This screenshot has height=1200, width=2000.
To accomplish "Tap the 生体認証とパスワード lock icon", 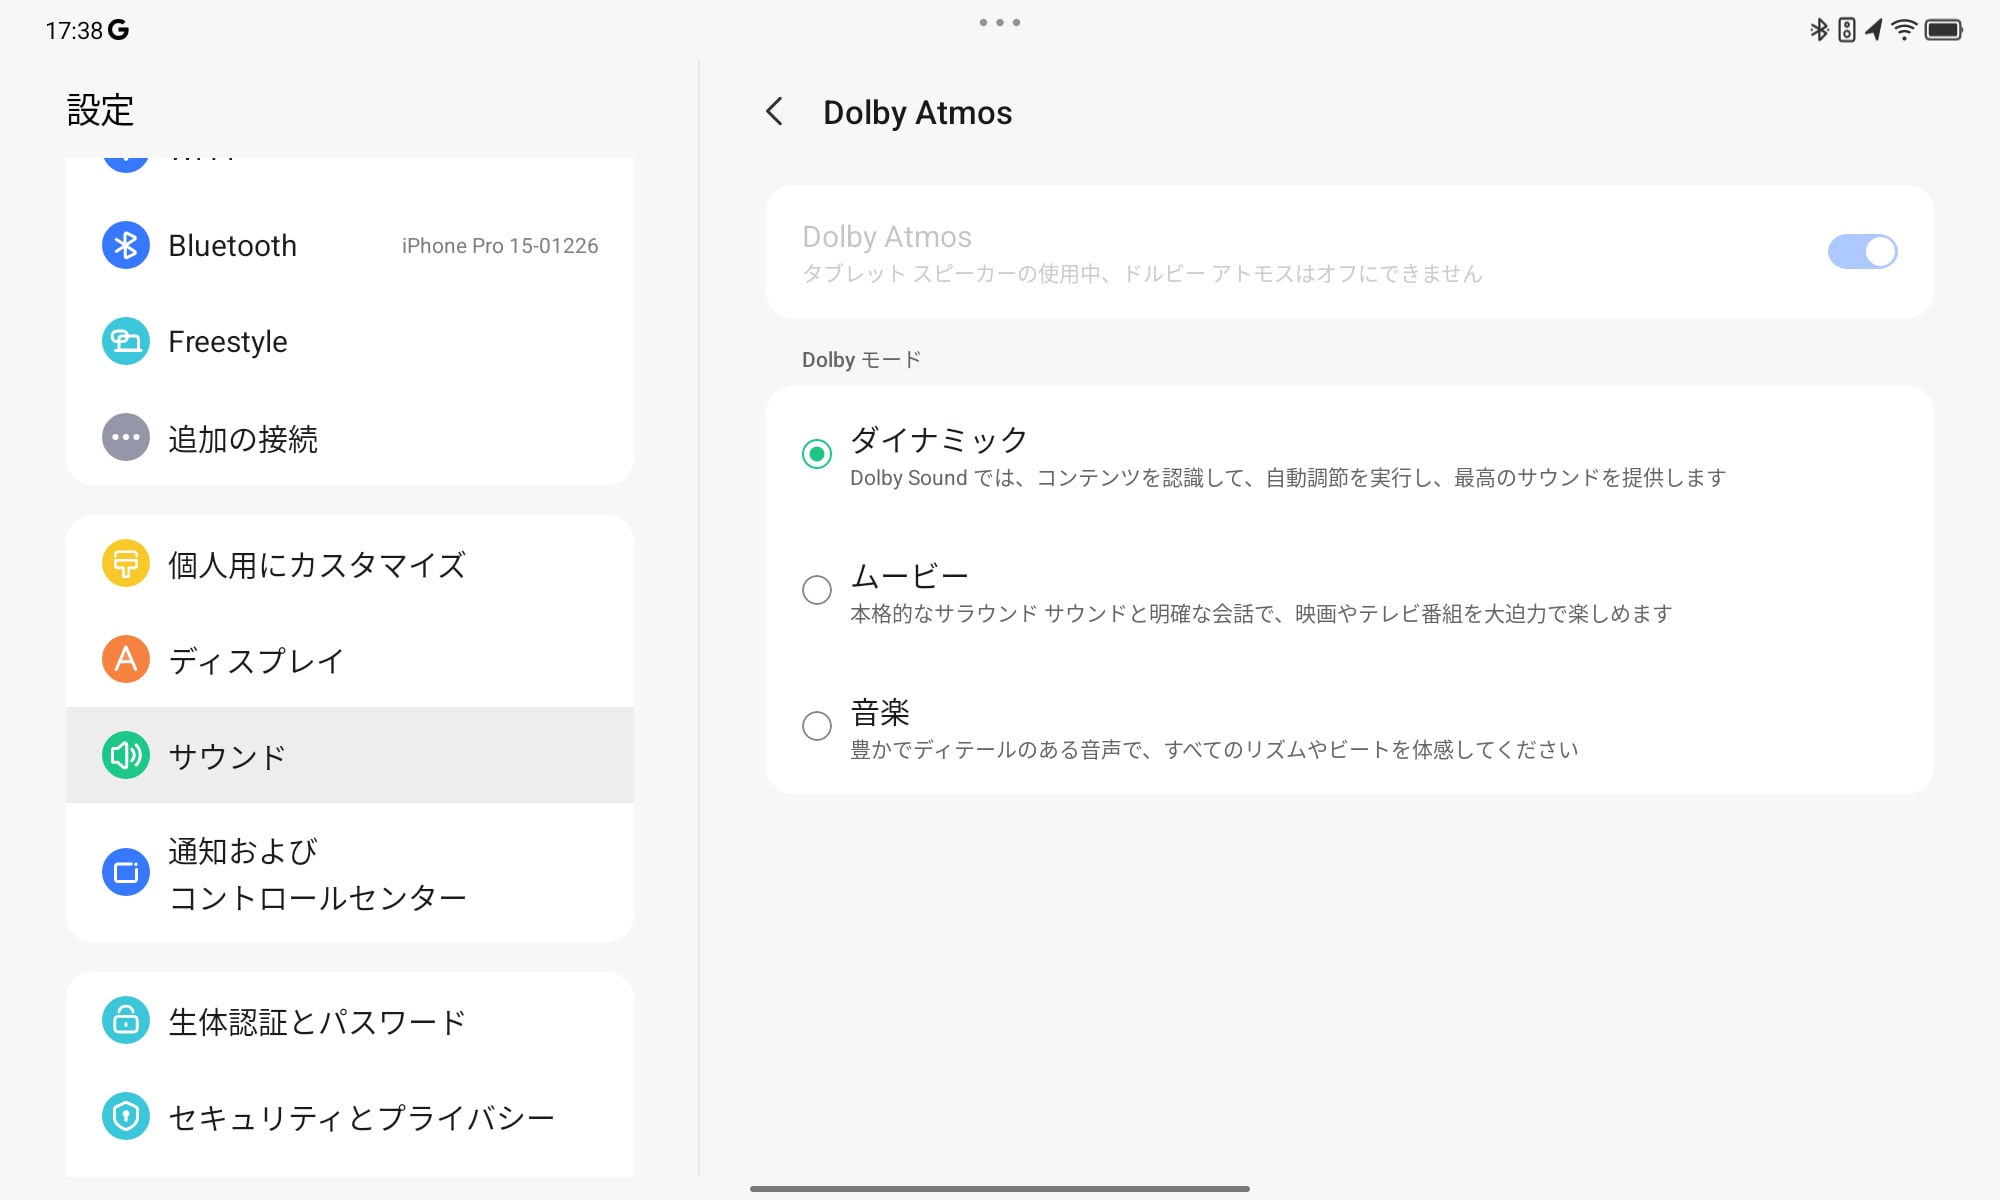I will [126, 1020].
